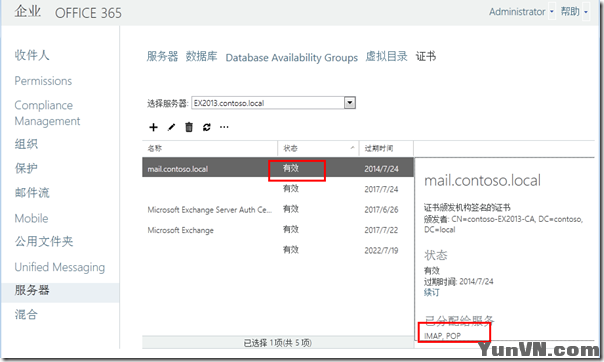
Task: Click the 企业 header link
Action: pyautogui.click(x=27, y=11)
